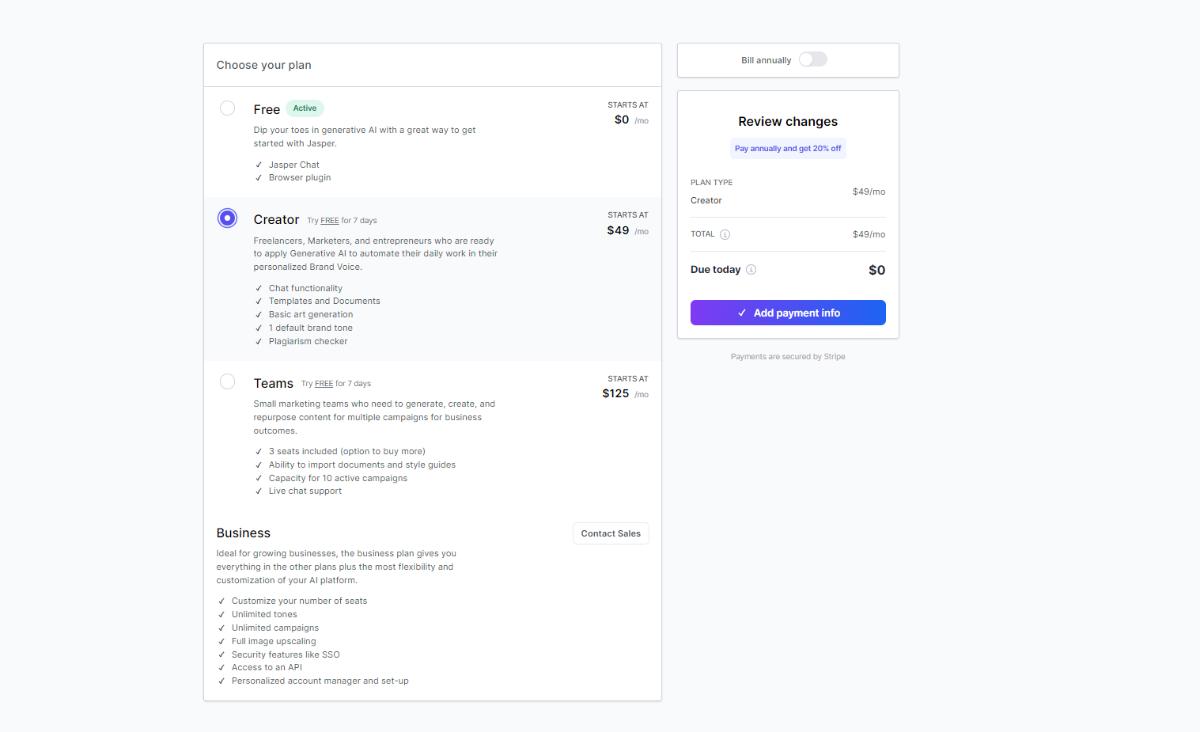1200x732 pixels.
Task: Click the Add payment info button
Action: point(788,313)
